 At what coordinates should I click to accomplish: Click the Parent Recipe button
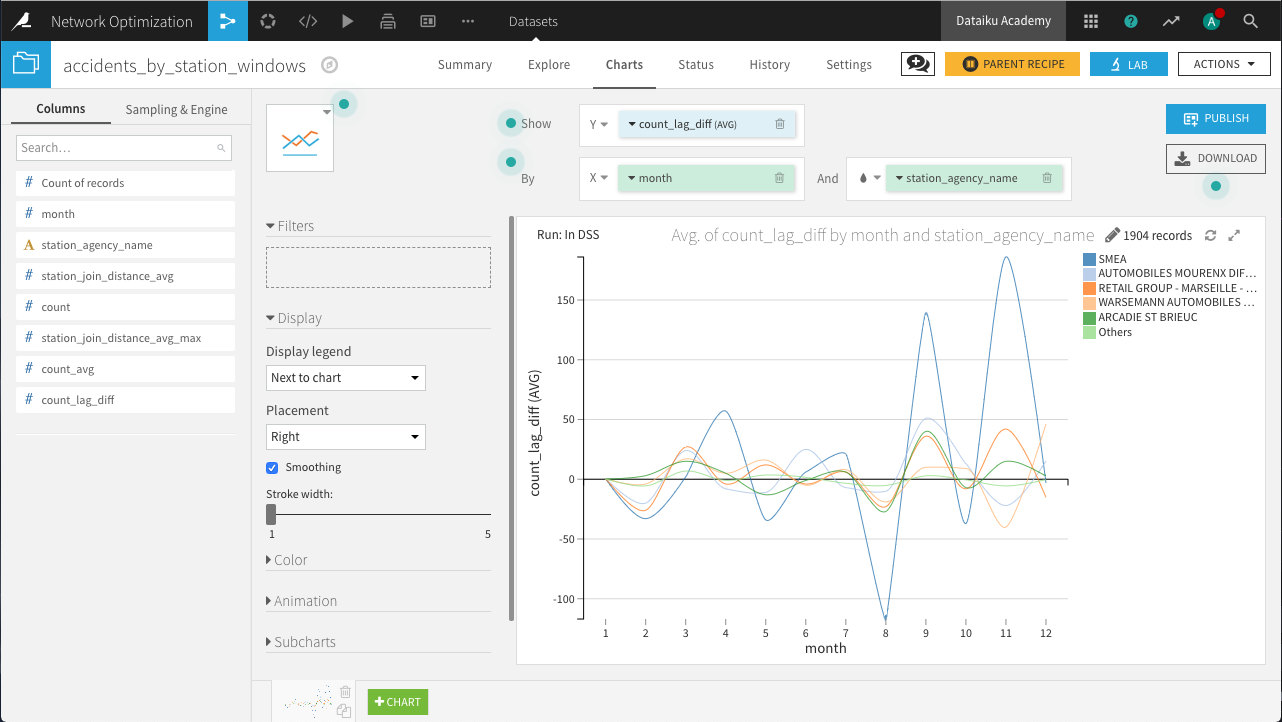point(1012,64)
